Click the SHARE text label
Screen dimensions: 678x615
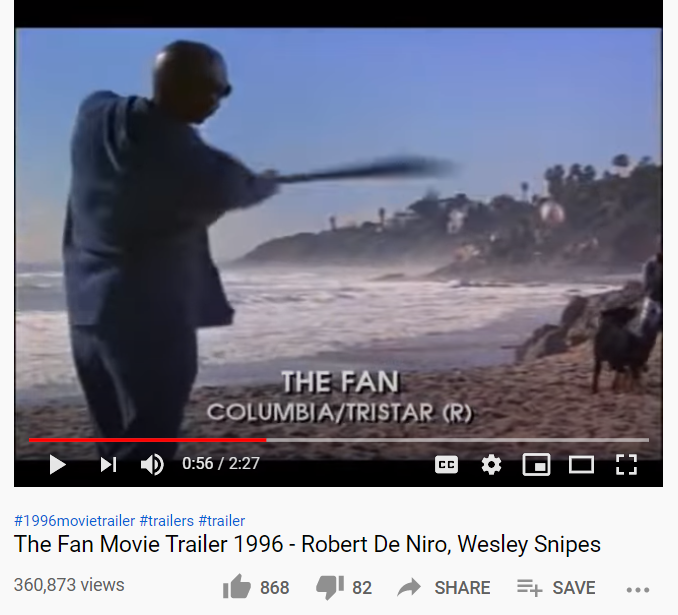click(x=462, y=588)
